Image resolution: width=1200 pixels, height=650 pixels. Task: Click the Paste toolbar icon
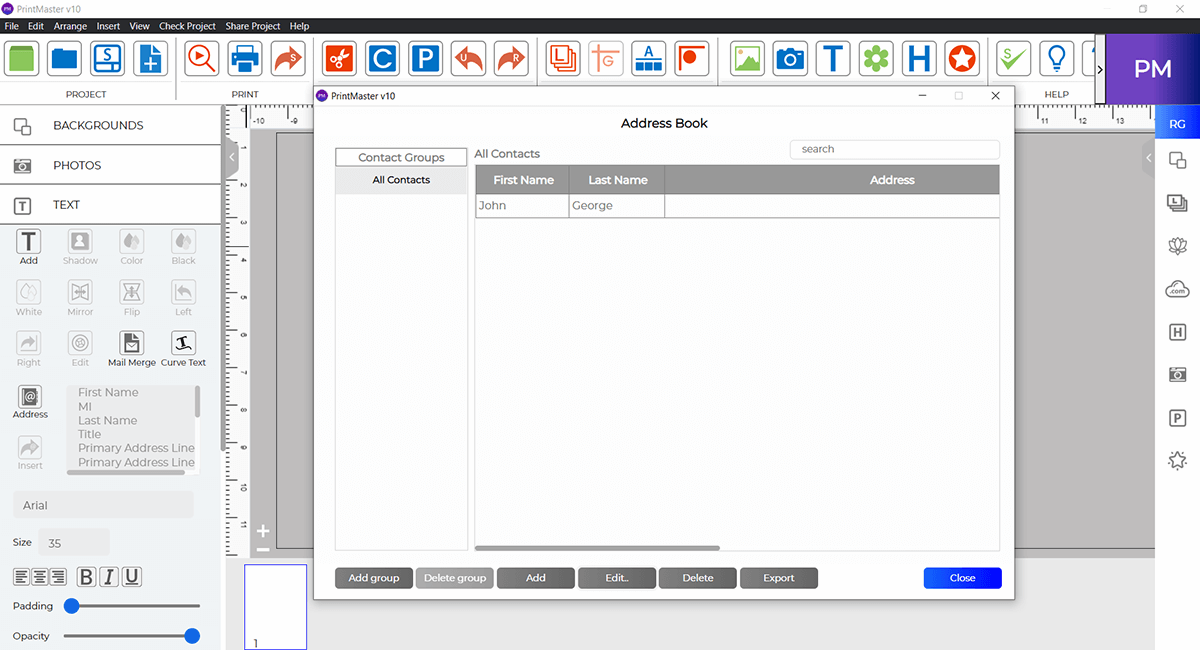425,58
